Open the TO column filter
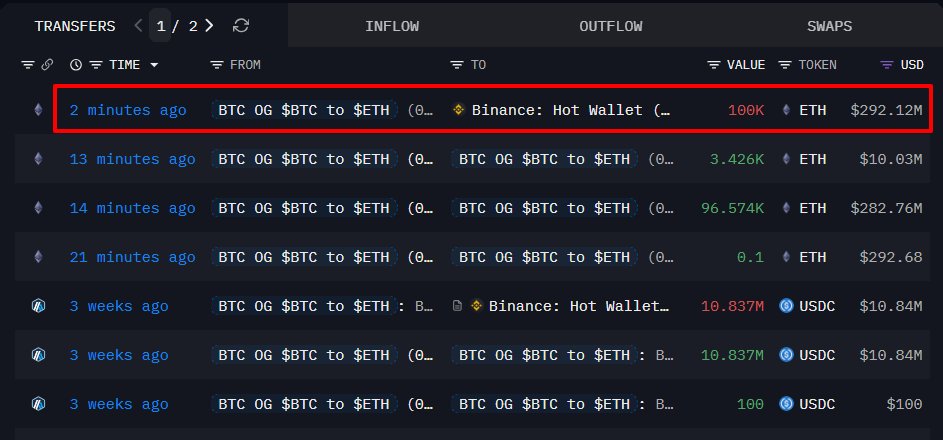 (x=457, y=65)
